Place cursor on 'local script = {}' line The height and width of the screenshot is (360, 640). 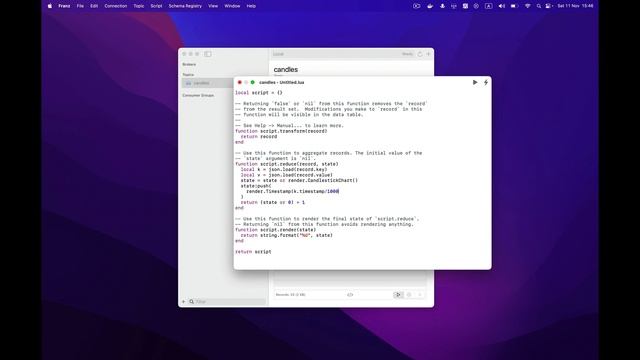coord(259,93)
